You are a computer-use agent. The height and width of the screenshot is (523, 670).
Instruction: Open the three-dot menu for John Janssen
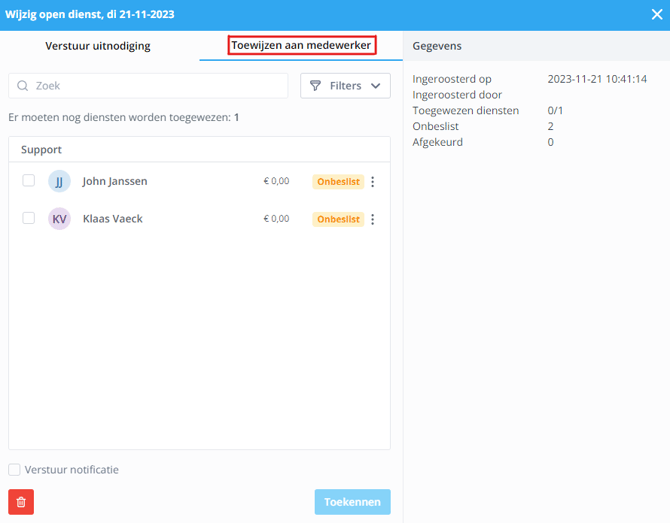point(373,182)
